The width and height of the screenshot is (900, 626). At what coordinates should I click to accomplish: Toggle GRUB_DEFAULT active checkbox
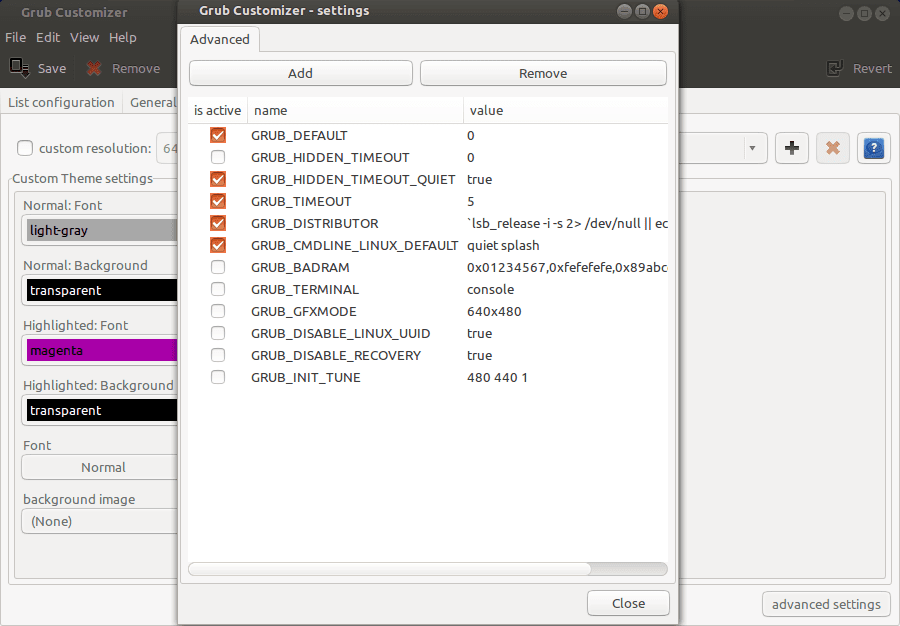coord(218,135)
